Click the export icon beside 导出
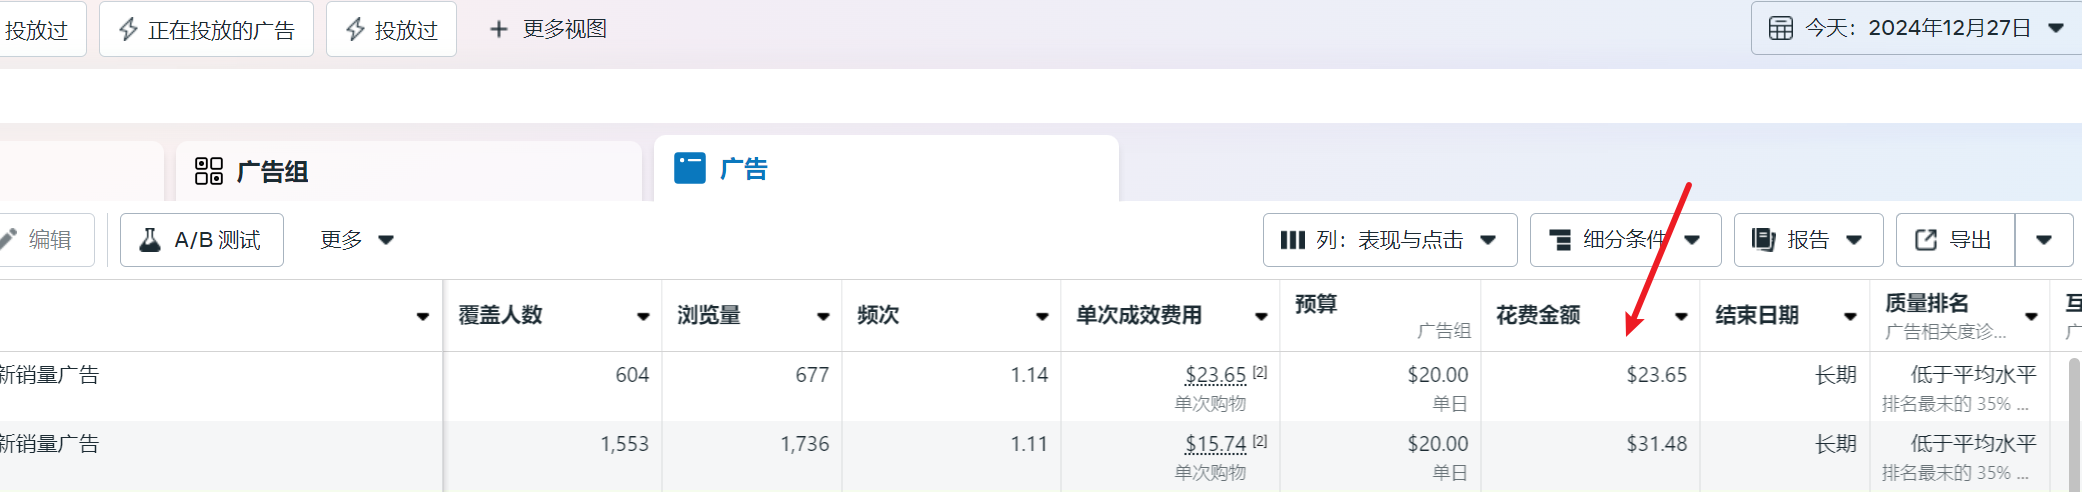 pyautogui.click(x=1925, y=240)
